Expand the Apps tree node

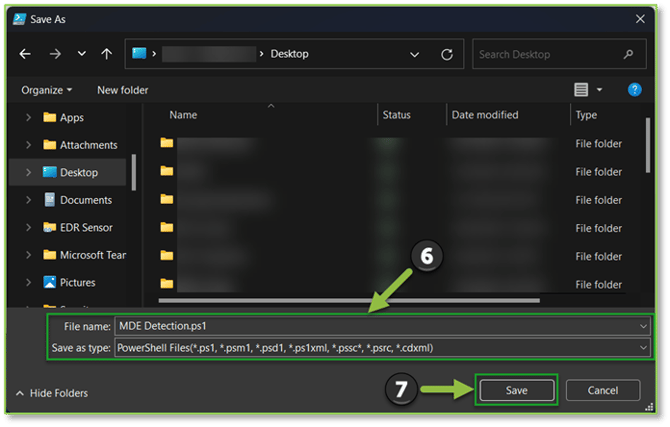click(x=27, y=117)
